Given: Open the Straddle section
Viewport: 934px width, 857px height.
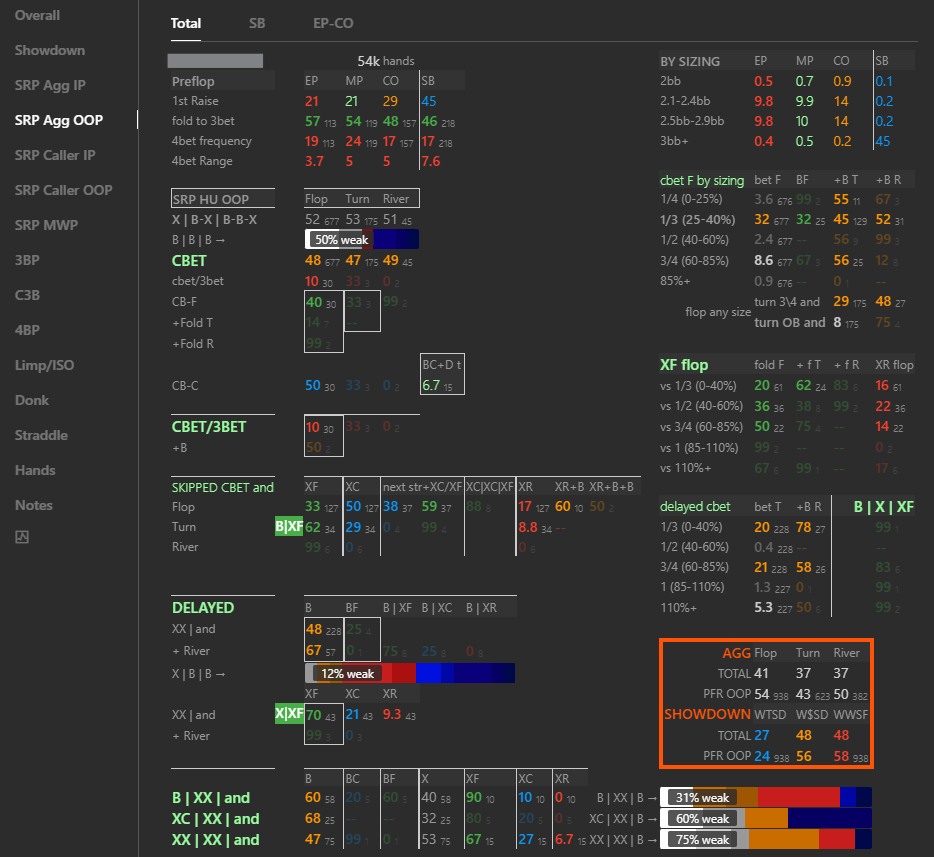Looking at the screenshot, I should 41,435.
